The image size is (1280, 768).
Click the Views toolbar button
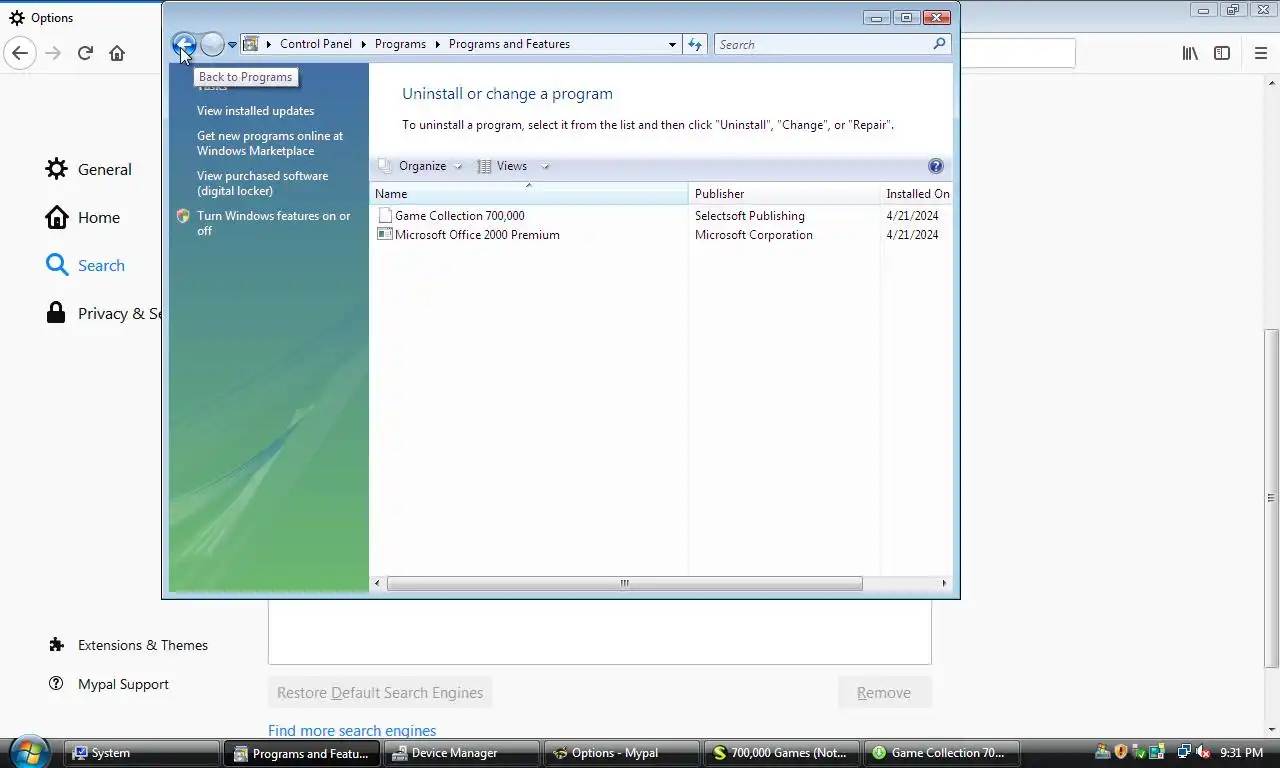[x=503, y=166]
